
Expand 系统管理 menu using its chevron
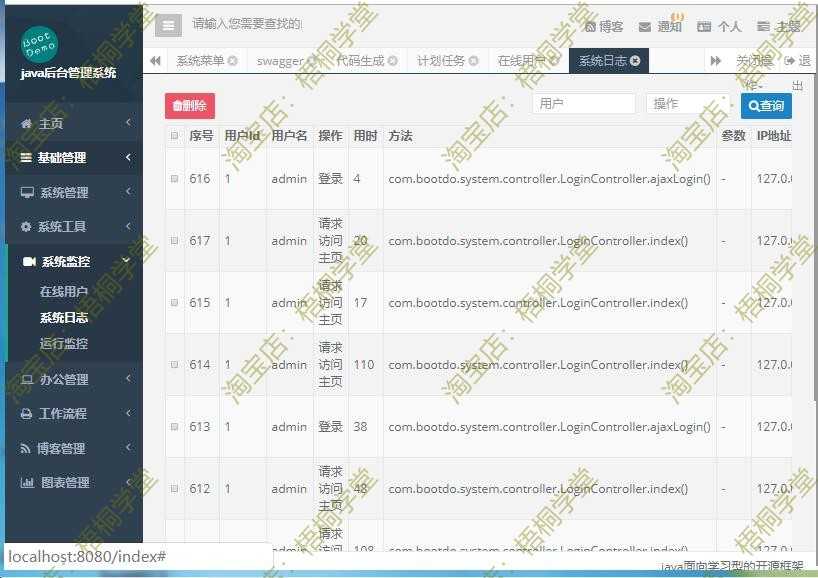(128, 191)
